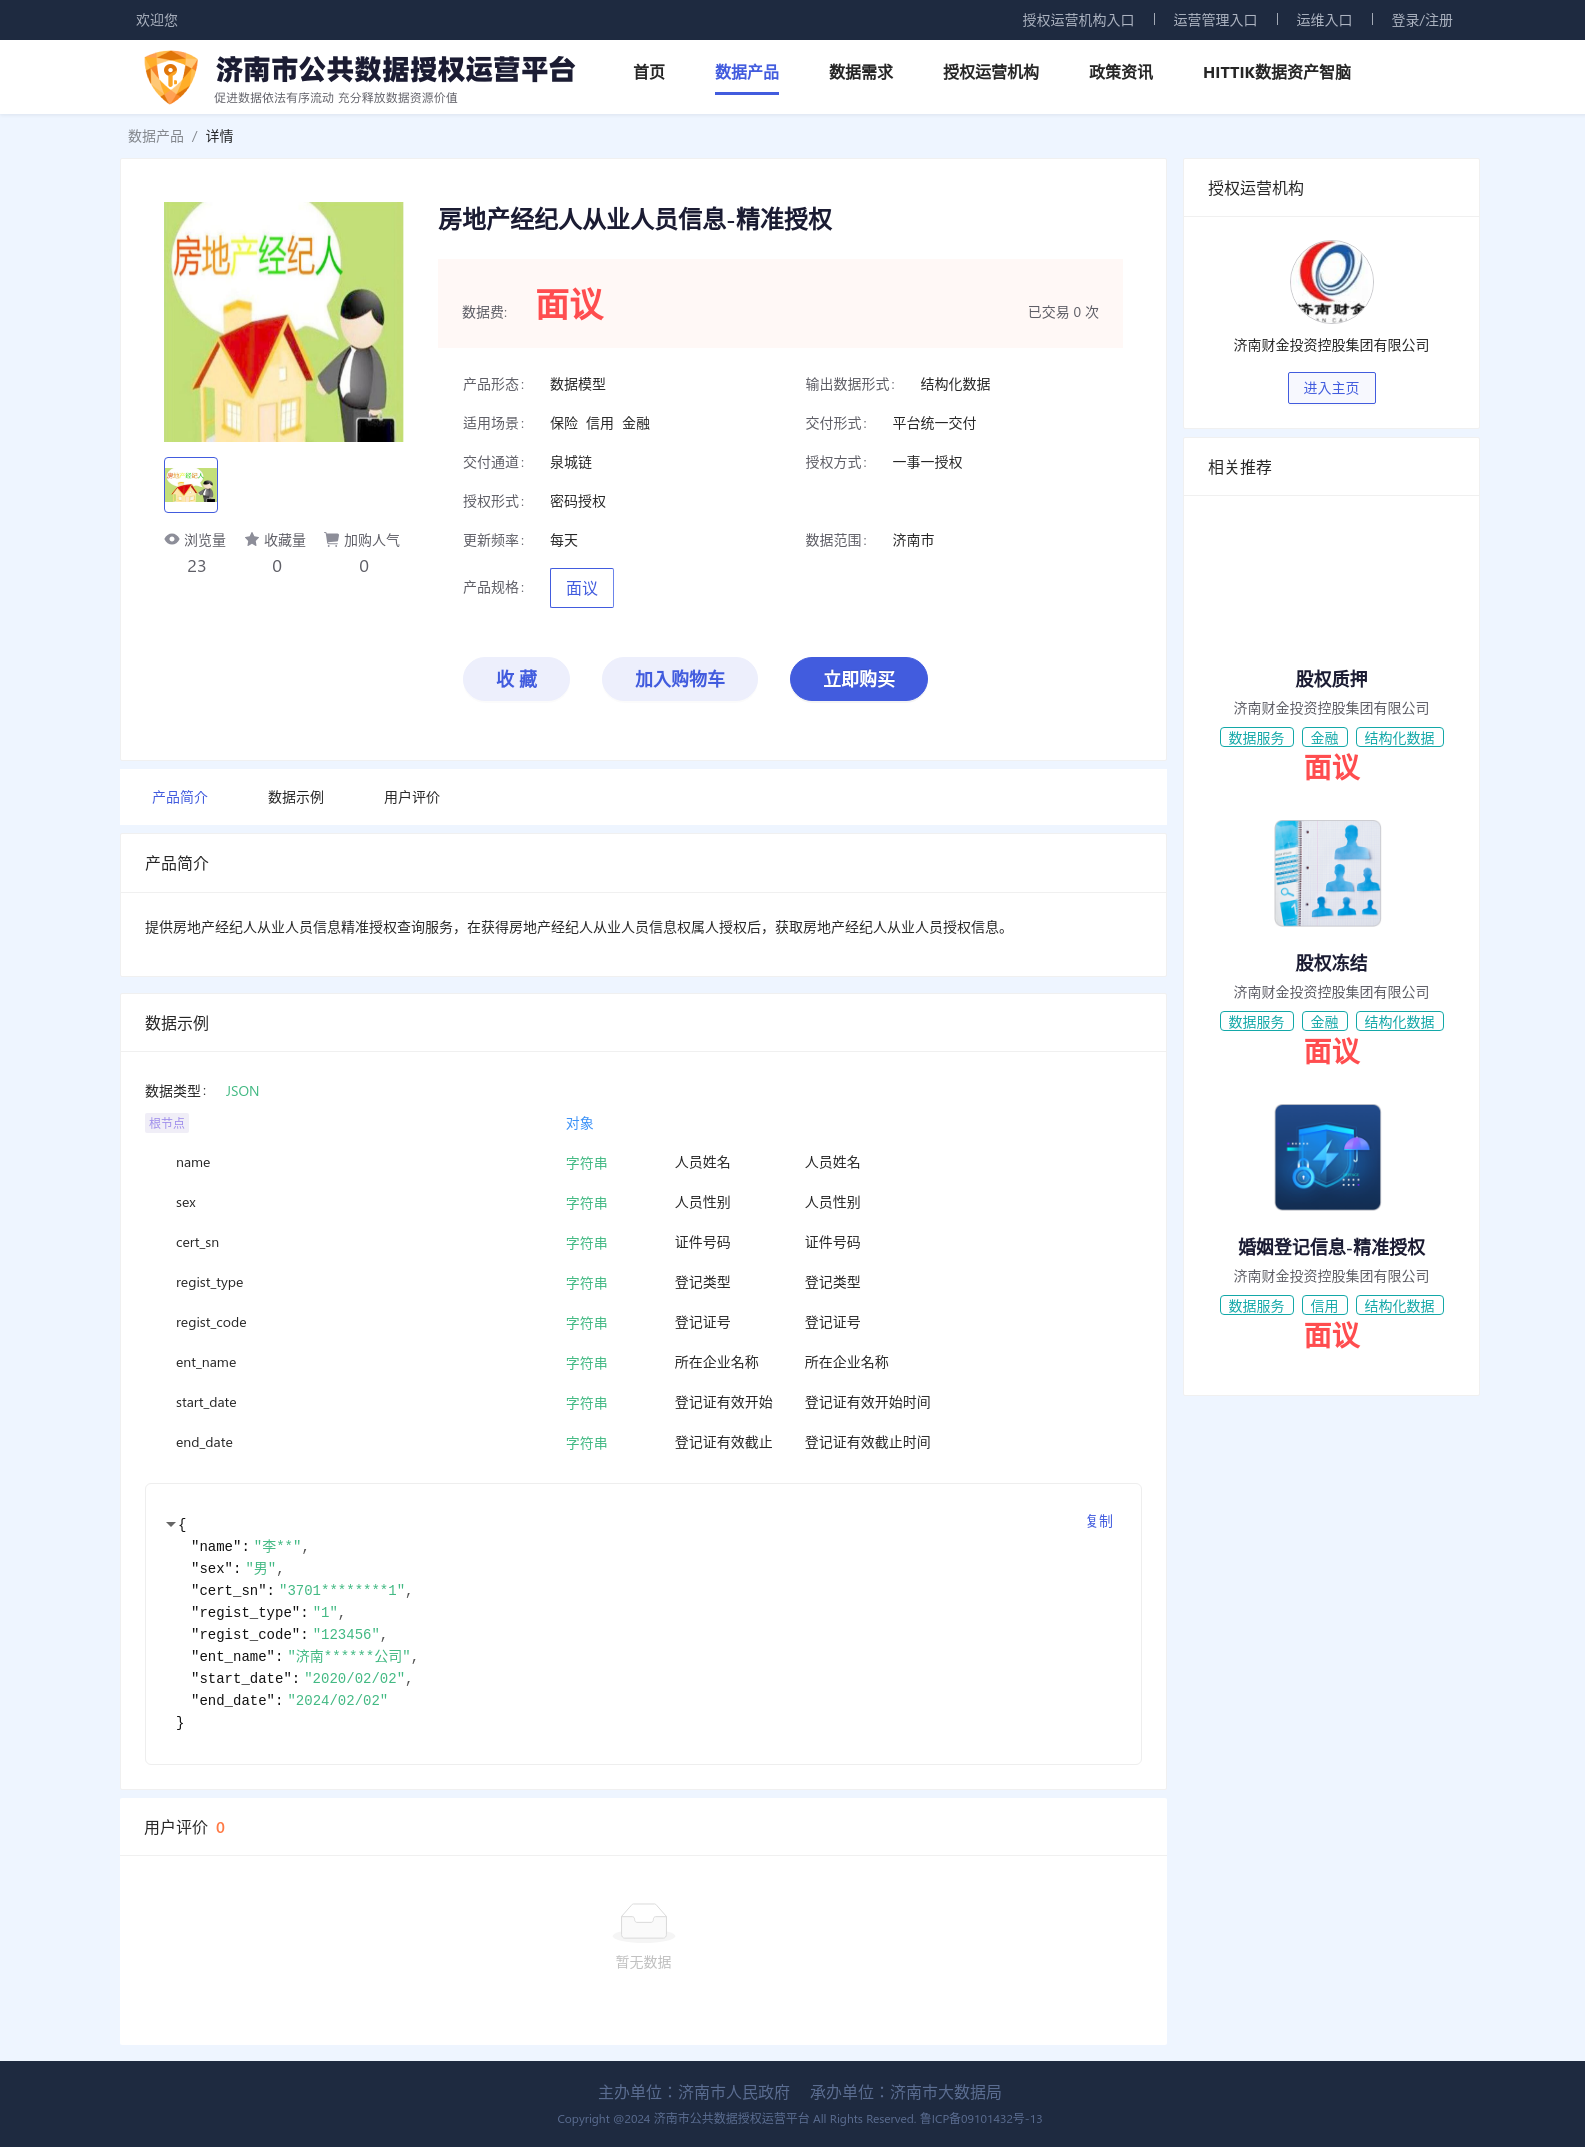Click the 泉城链 delivery channel value
This screenshot has height=2147, width=1585.
tap(571, 462)
